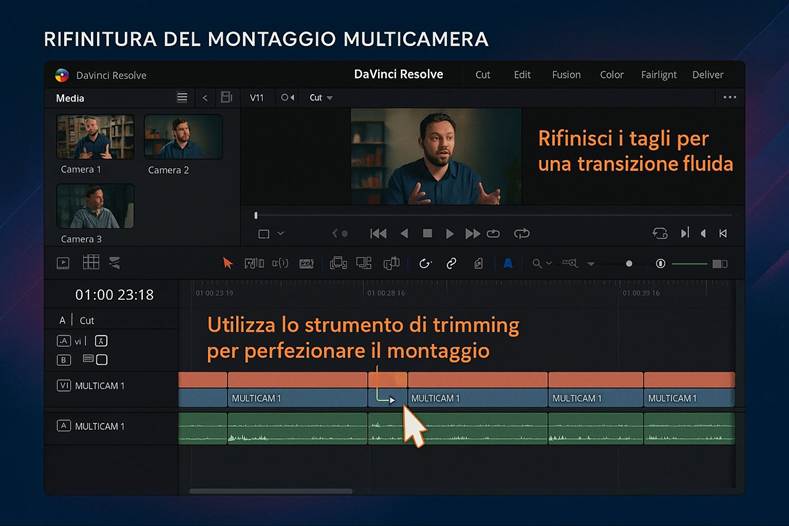
Task: Open the three-dot options menu above the viewer
Action: coord(730,97)
